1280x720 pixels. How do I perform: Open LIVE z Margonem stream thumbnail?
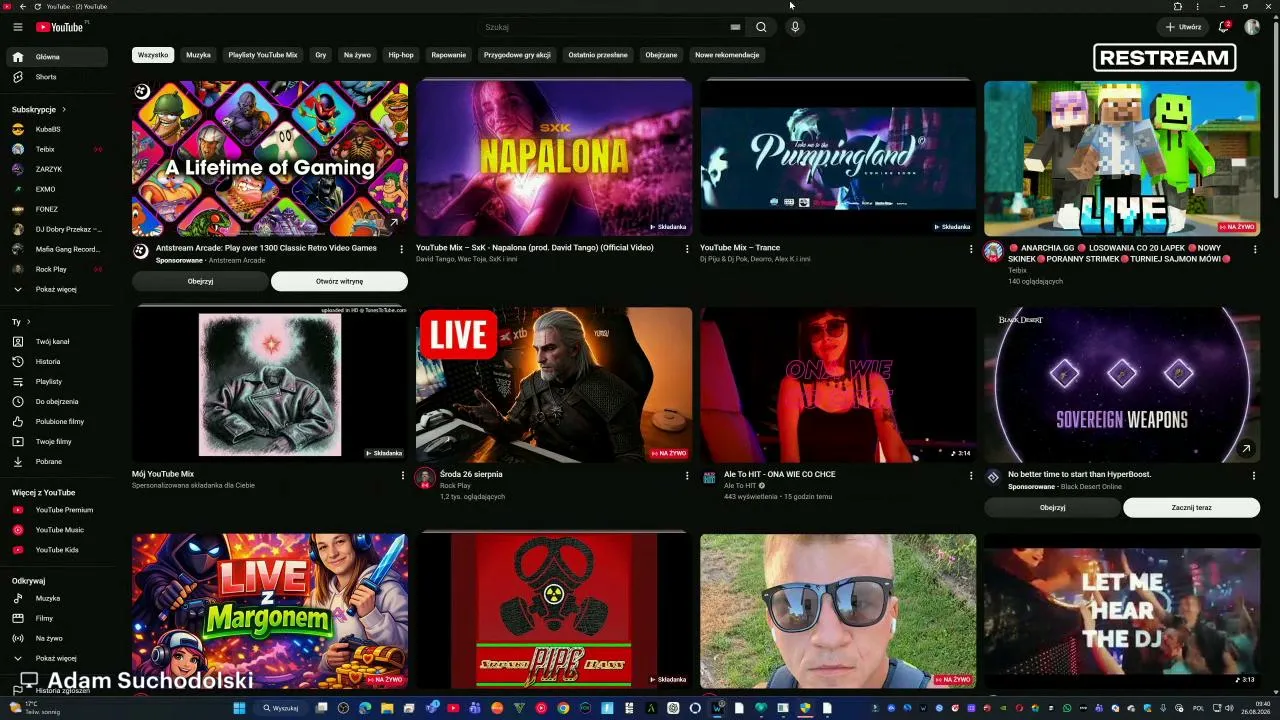pyautogui.click(x=270, y=611)
